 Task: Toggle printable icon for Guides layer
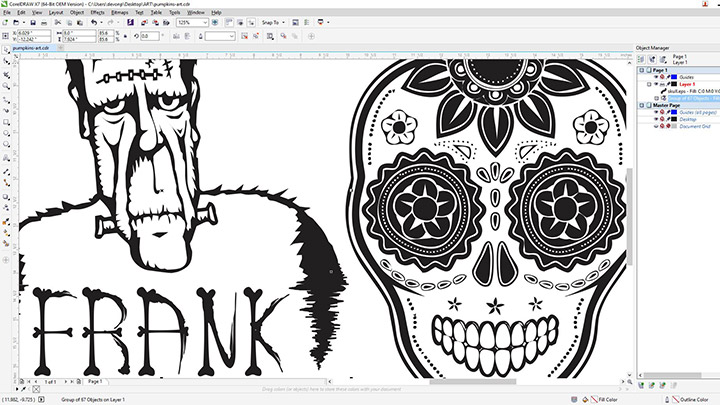point(662,77)
